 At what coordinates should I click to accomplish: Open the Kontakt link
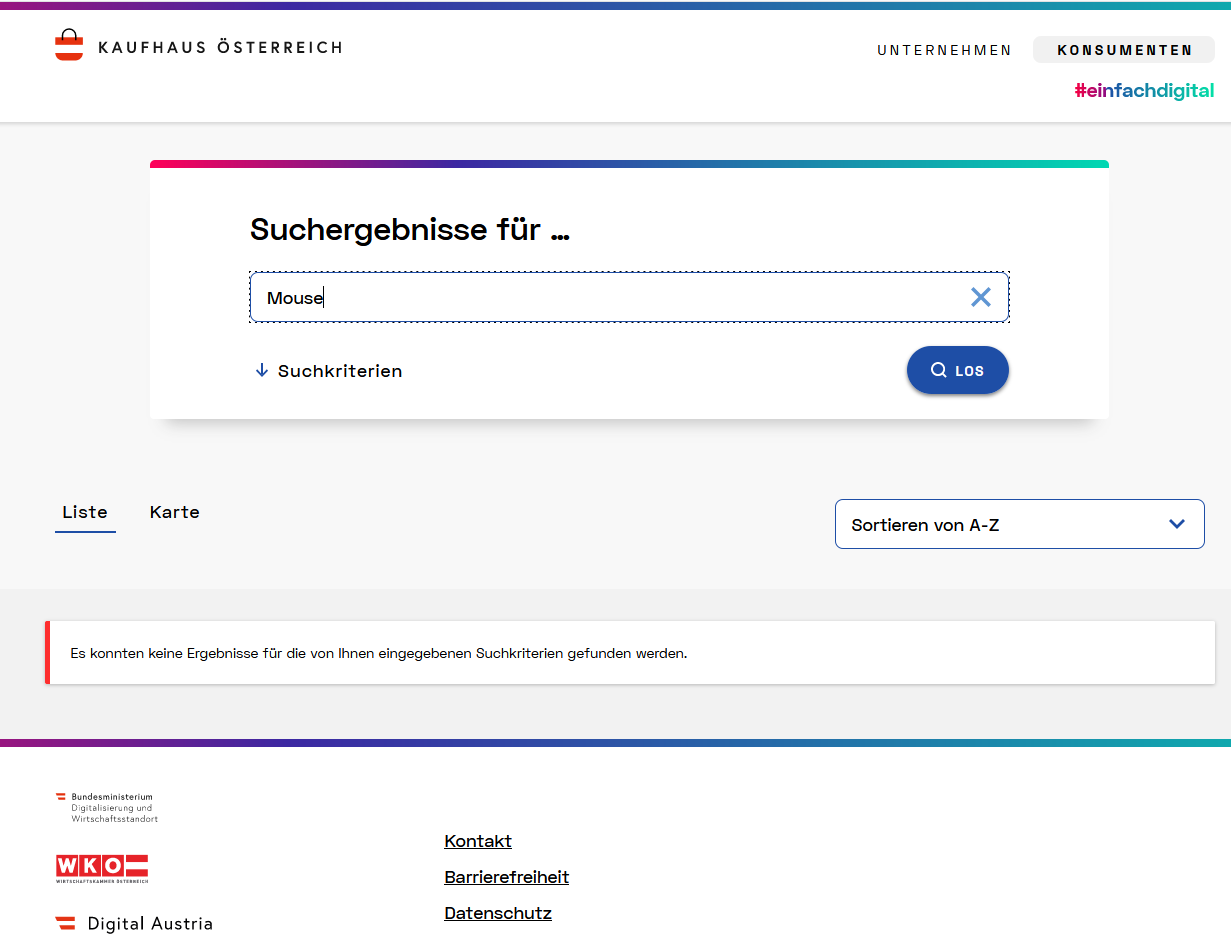(478, 841)
